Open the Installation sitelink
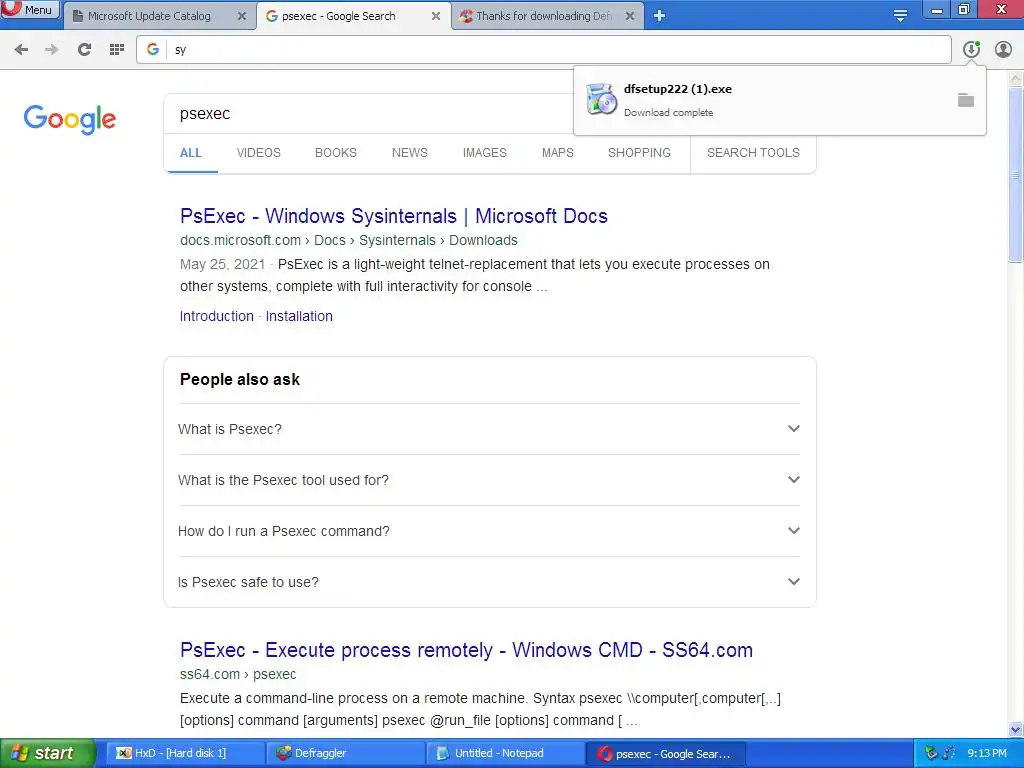Screen dimensions: 1024x768 coord(299,316)
